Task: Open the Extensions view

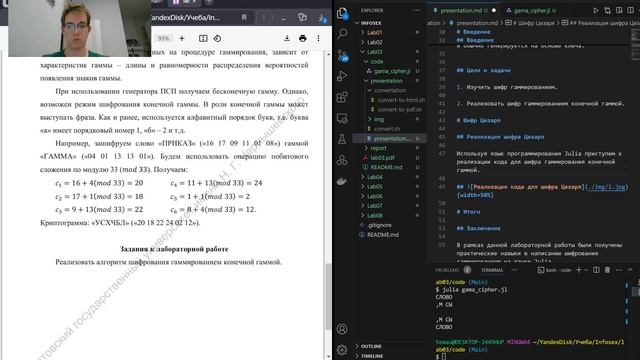Action: click(x=342, y=97)
